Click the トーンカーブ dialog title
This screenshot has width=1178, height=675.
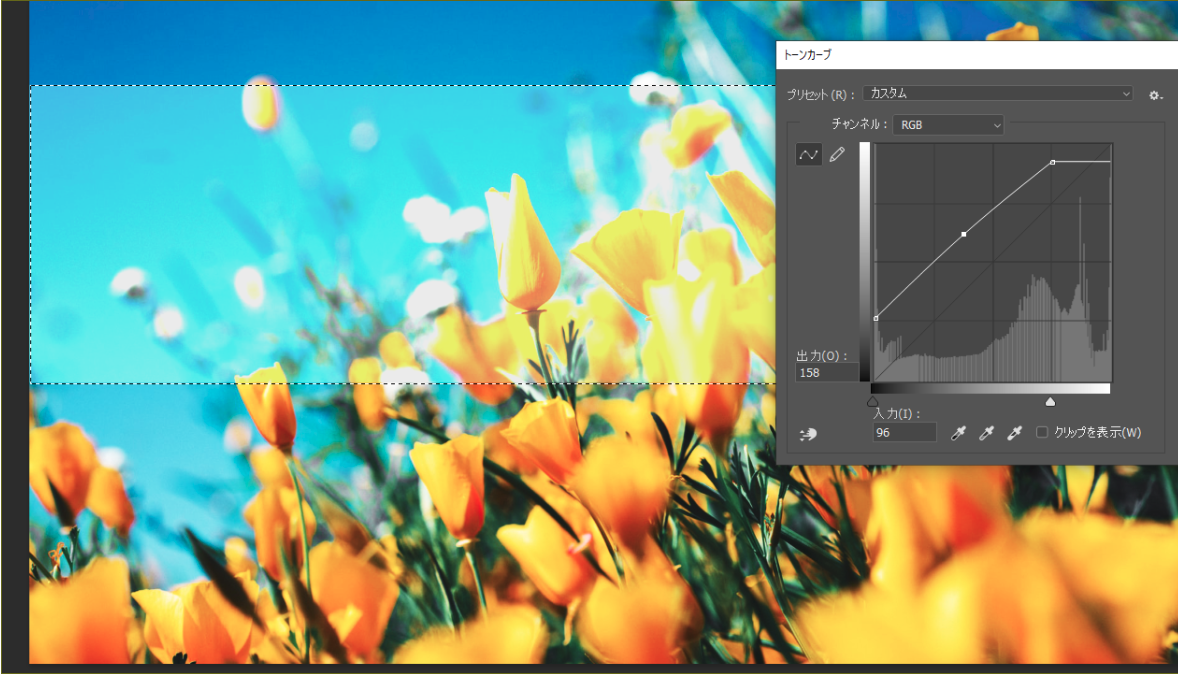(x=808, y=55)
